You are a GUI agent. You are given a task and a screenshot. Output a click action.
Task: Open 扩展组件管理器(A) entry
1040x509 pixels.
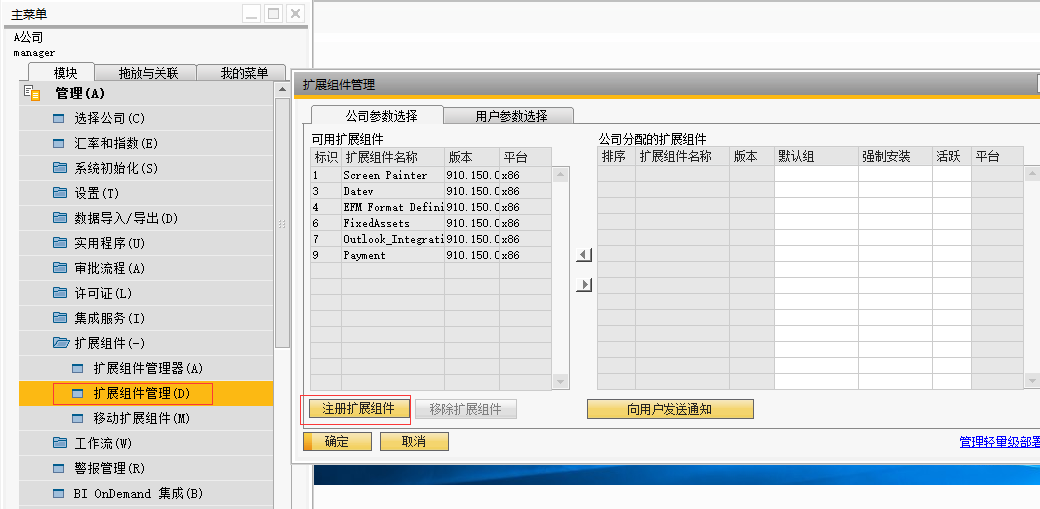(x=146, y=368)
